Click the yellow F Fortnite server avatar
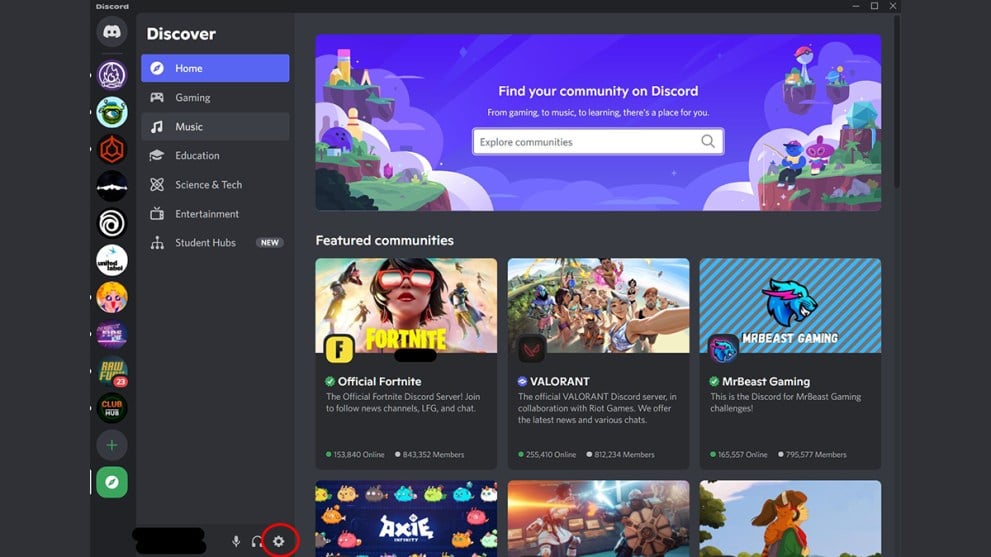Screen dimensions: 991x557 339,349
